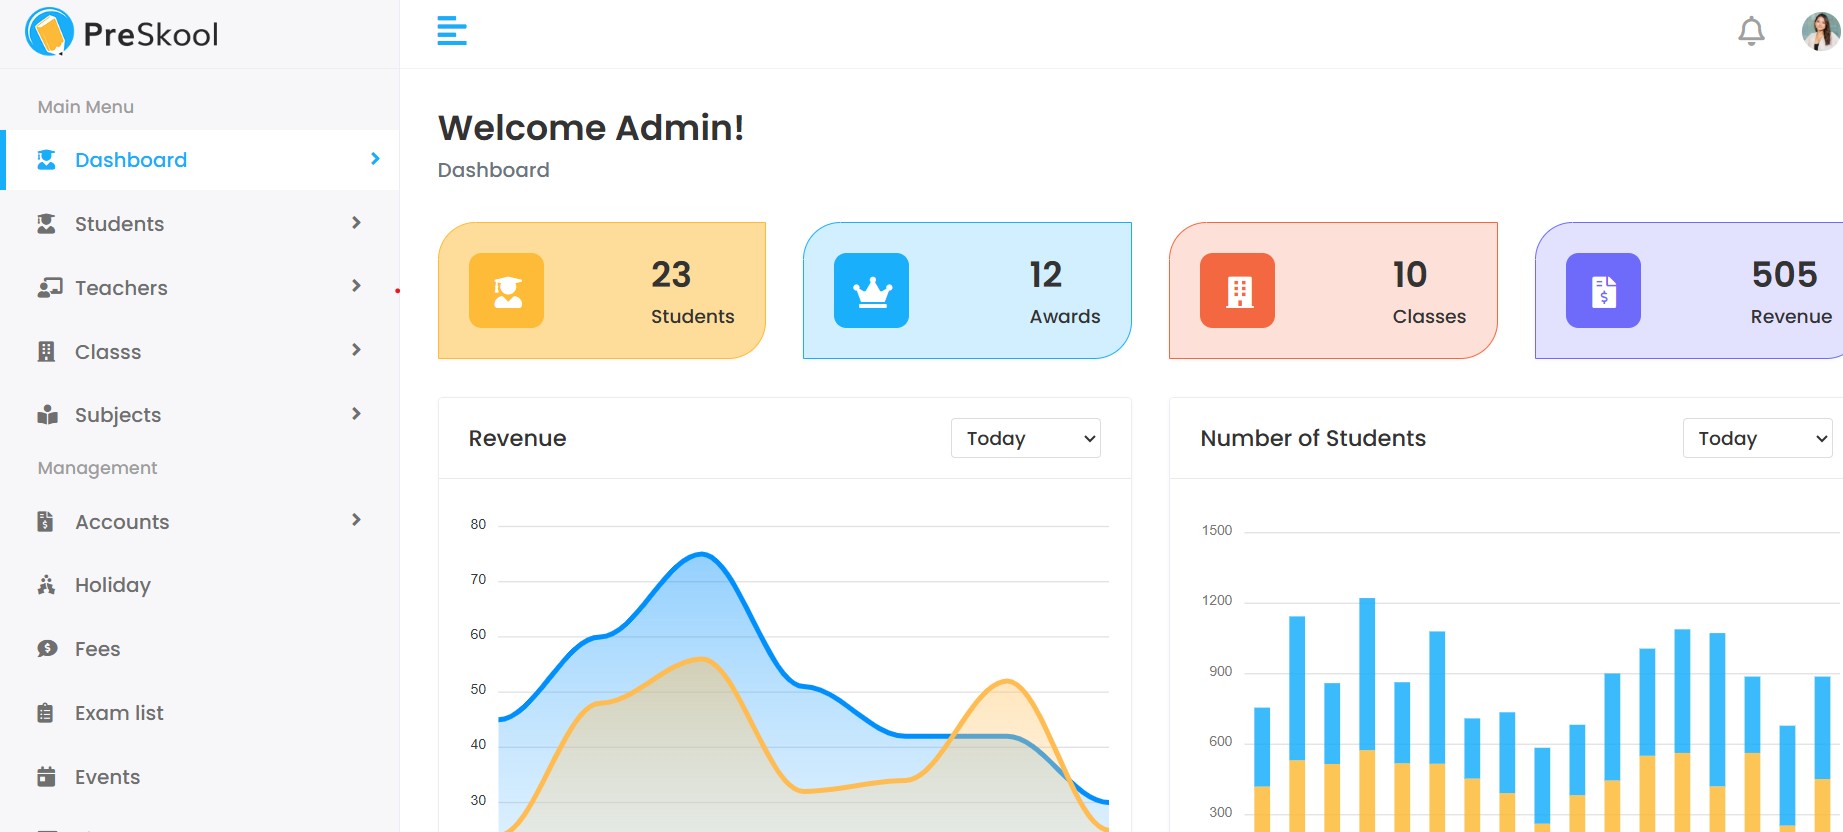Viewport: 1843px width, 832px height.
Task: Click the PreSkool logo
Action: click(x=121, y=33)
